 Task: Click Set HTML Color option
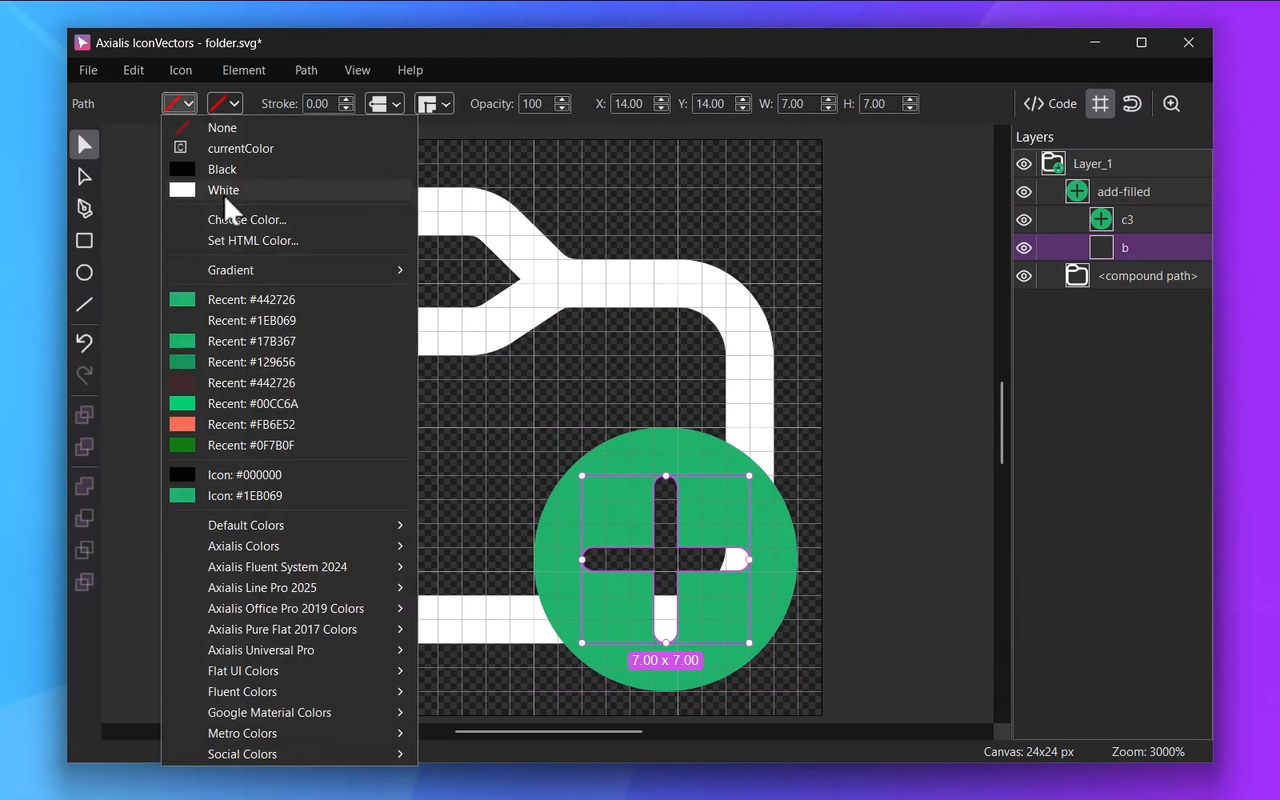click(253, 241)
